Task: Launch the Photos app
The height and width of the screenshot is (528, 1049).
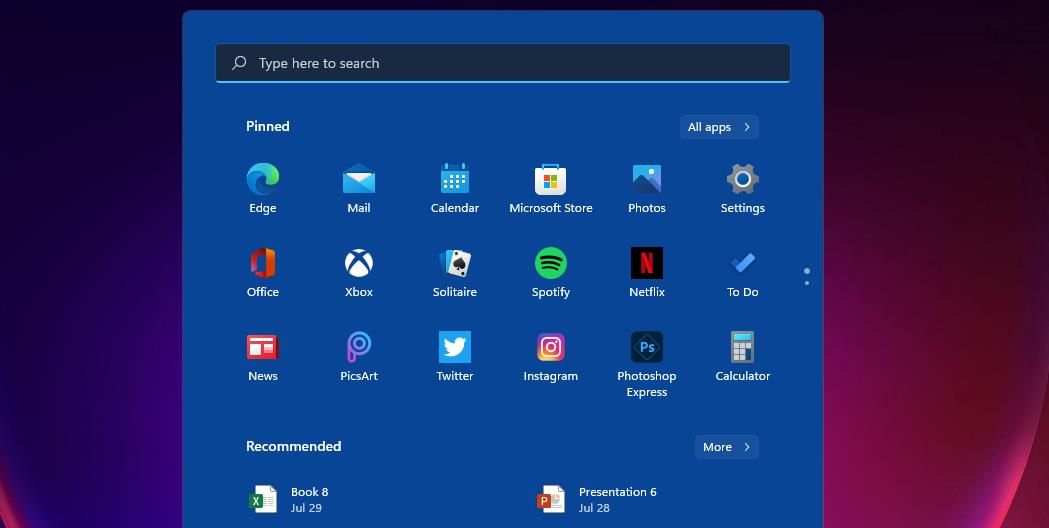Action: point(647,189)
